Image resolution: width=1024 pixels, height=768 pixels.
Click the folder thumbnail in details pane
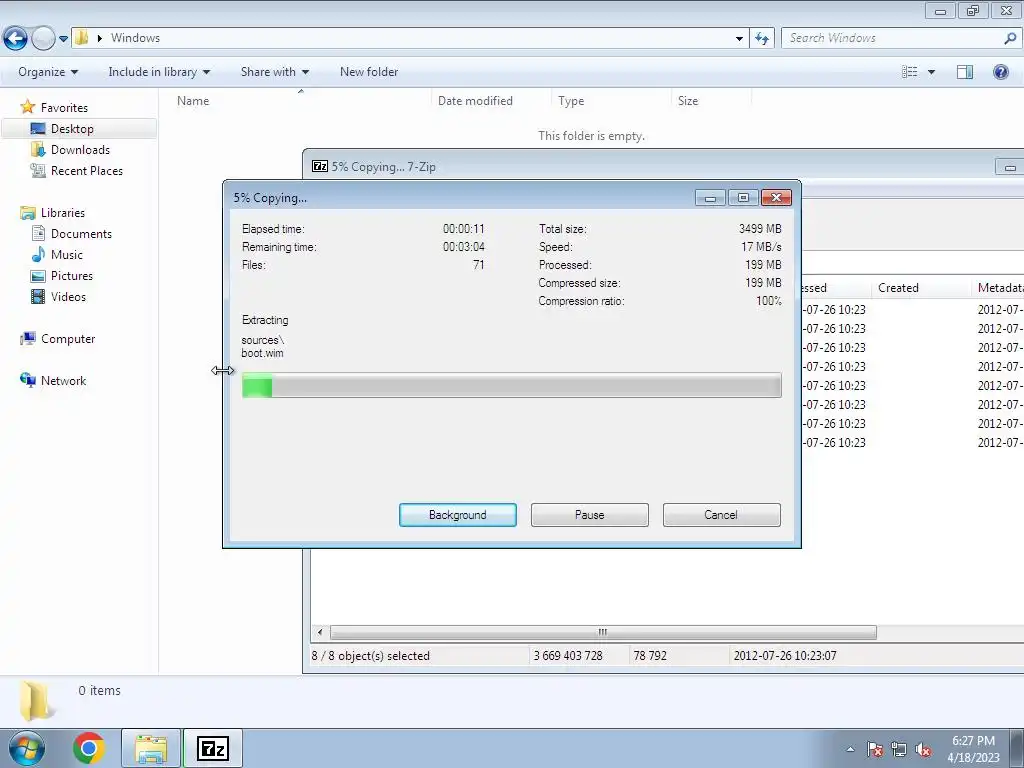coord(36,700)
